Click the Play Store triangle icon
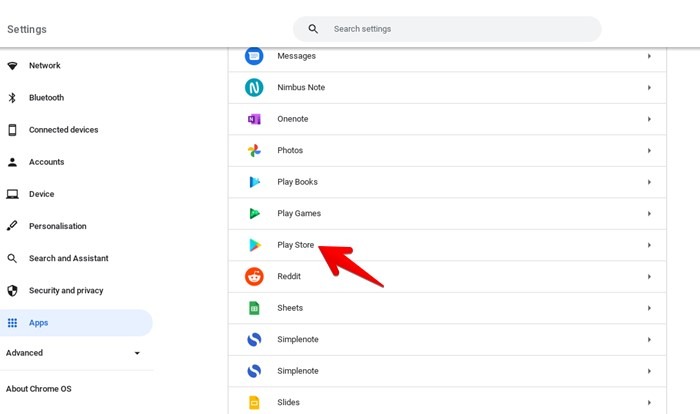700x414 pixels. (255, 245)
